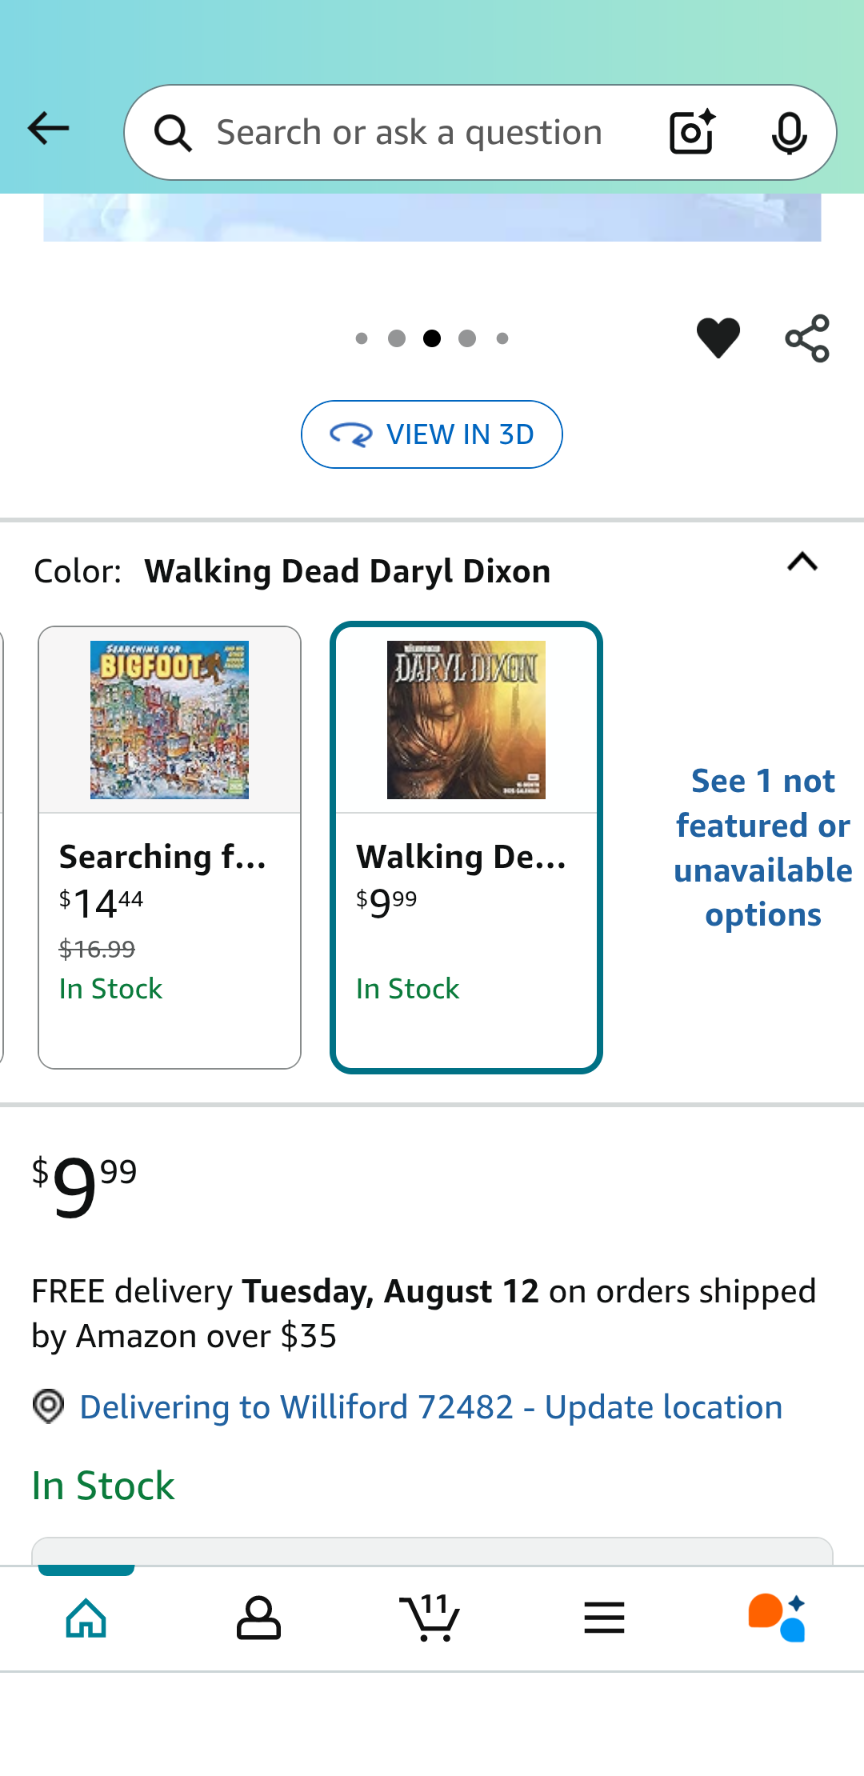The image size is (864, 1776).
Task: Click Update location delivery link
Action: [431, 1407]
